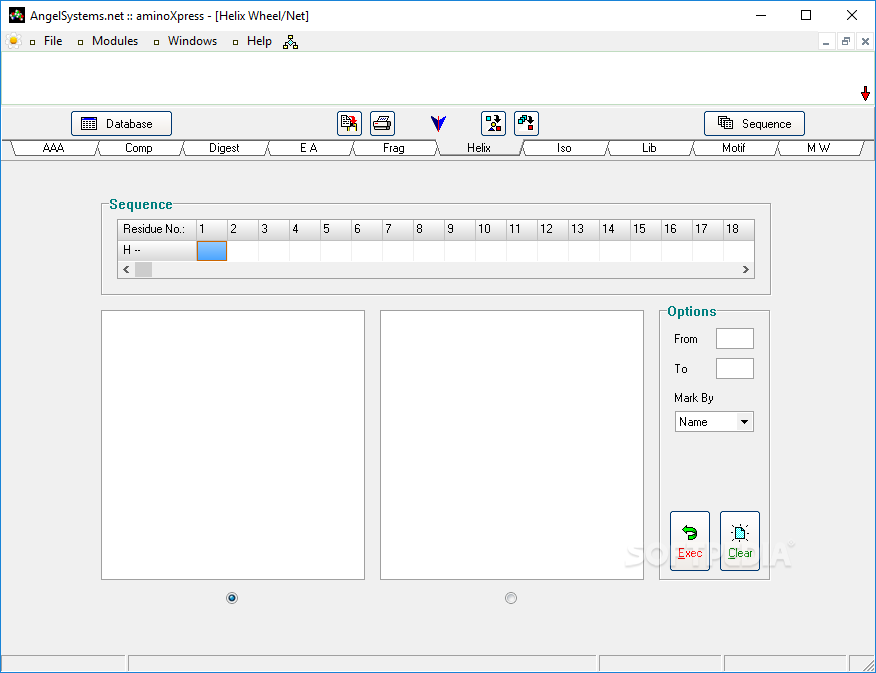The image size is (876, 673).
Task: Click the swap blocks toolbar icon
Action: pos(526,123)
